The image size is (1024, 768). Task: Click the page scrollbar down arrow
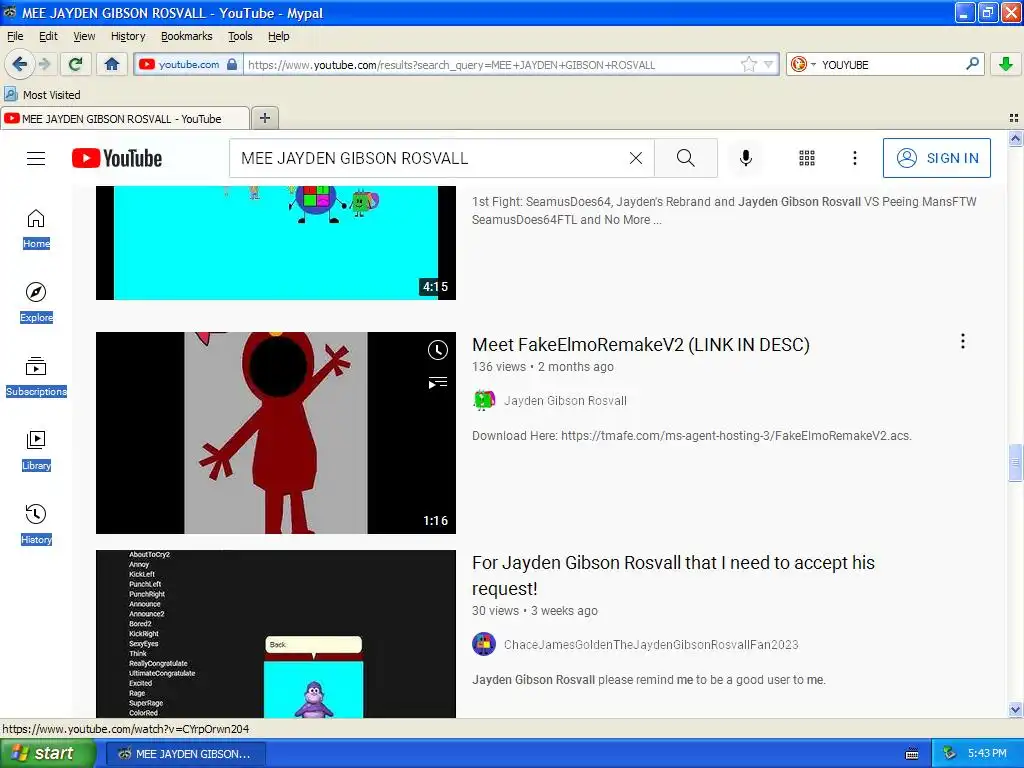[1016, 709]
